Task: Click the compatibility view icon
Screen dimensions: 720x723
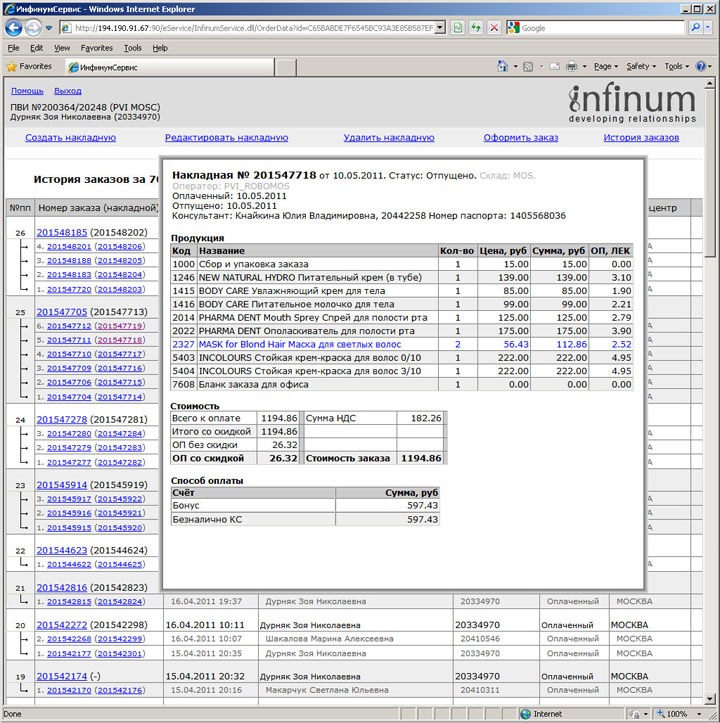Action: pyautogui.click(x=458, y=28)
